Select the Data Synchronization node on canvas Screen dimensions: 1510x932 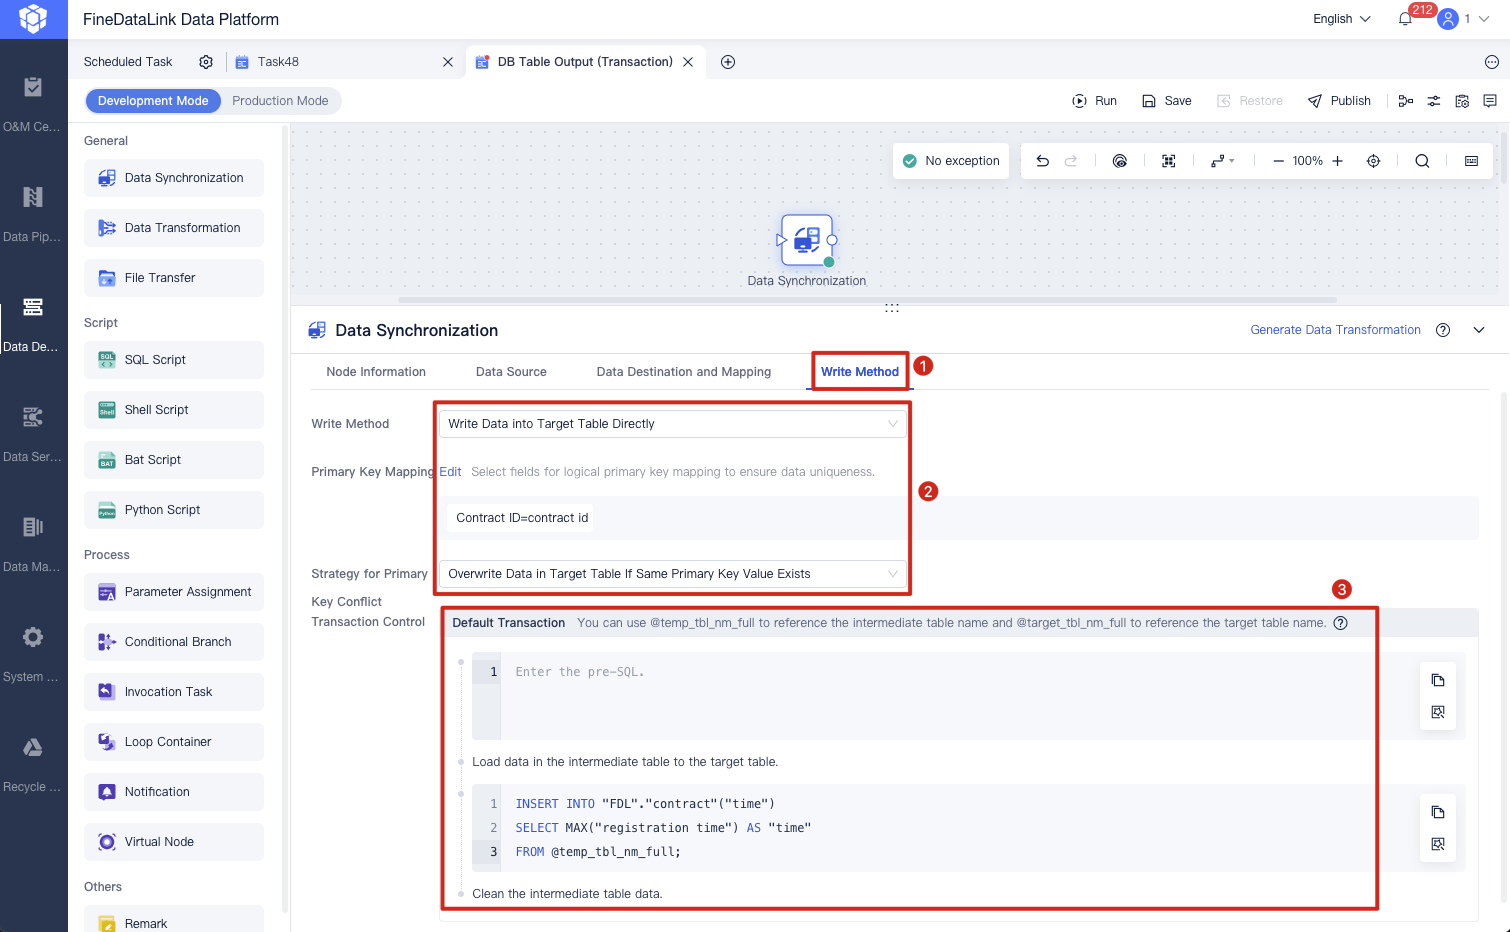[806, 240]
